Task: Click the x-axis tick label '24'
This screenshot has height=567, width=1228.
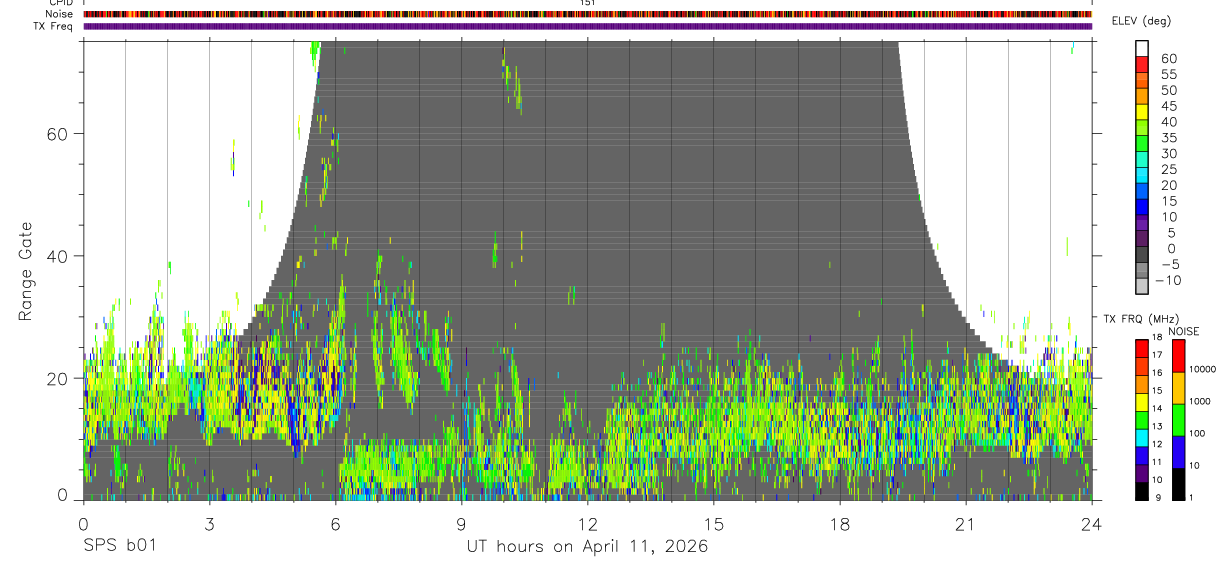Action: (x=1091, y=525)
